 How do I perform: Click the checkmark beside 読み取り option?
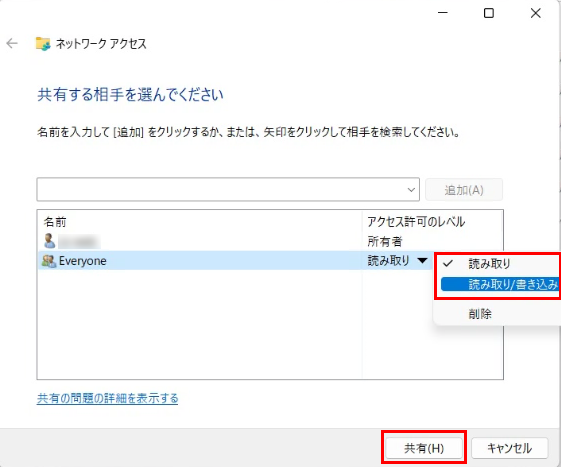point(448,264)
